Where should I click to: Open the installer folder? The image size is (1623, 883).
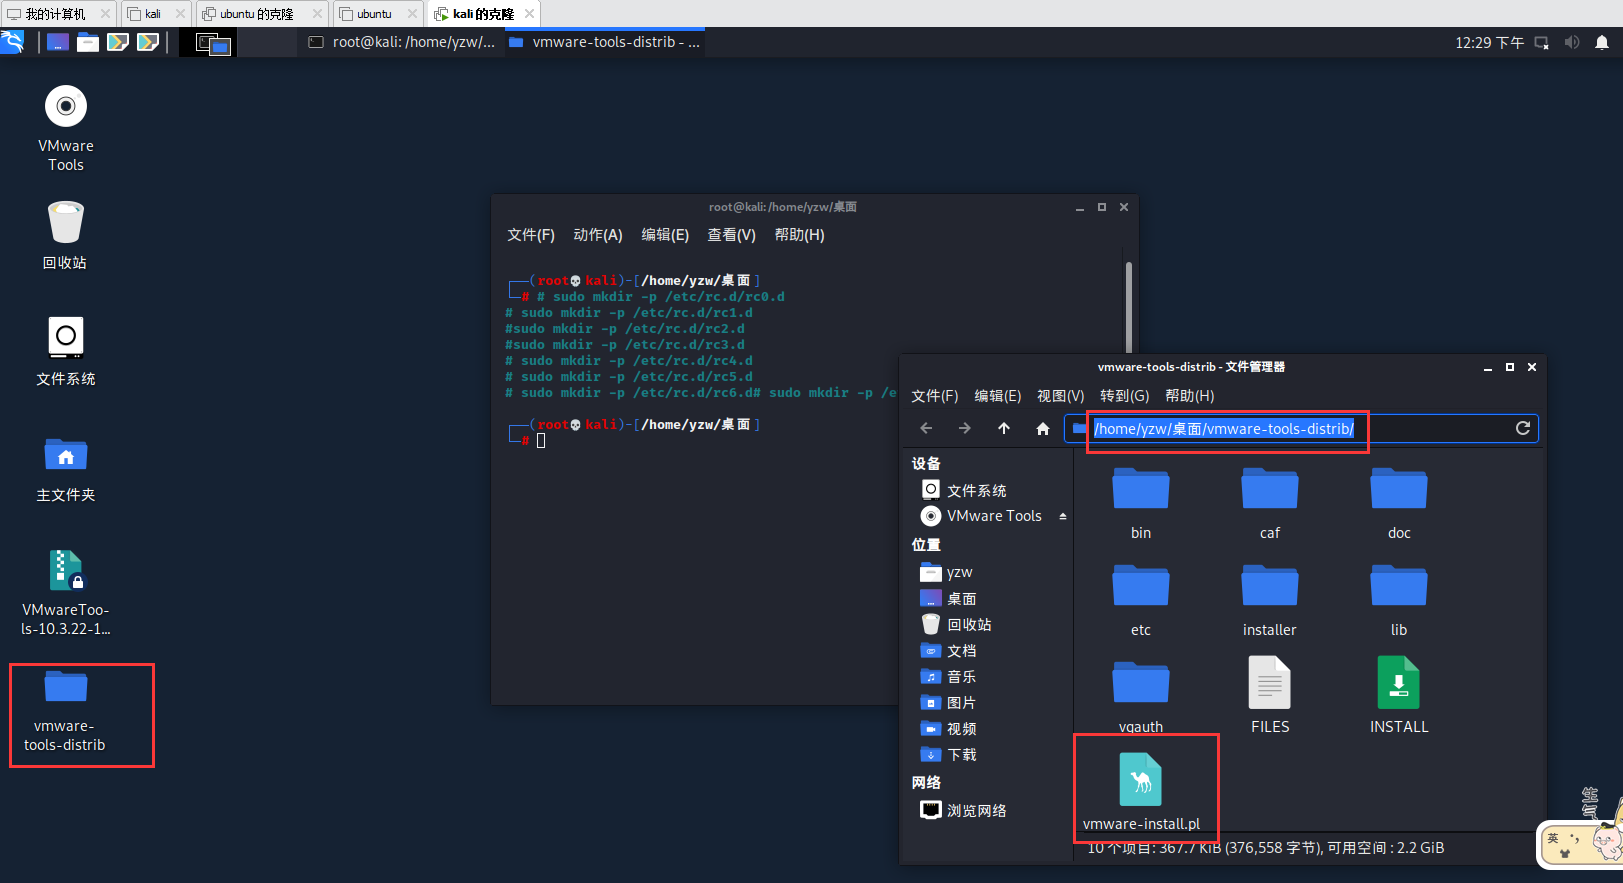(1269, 597)
